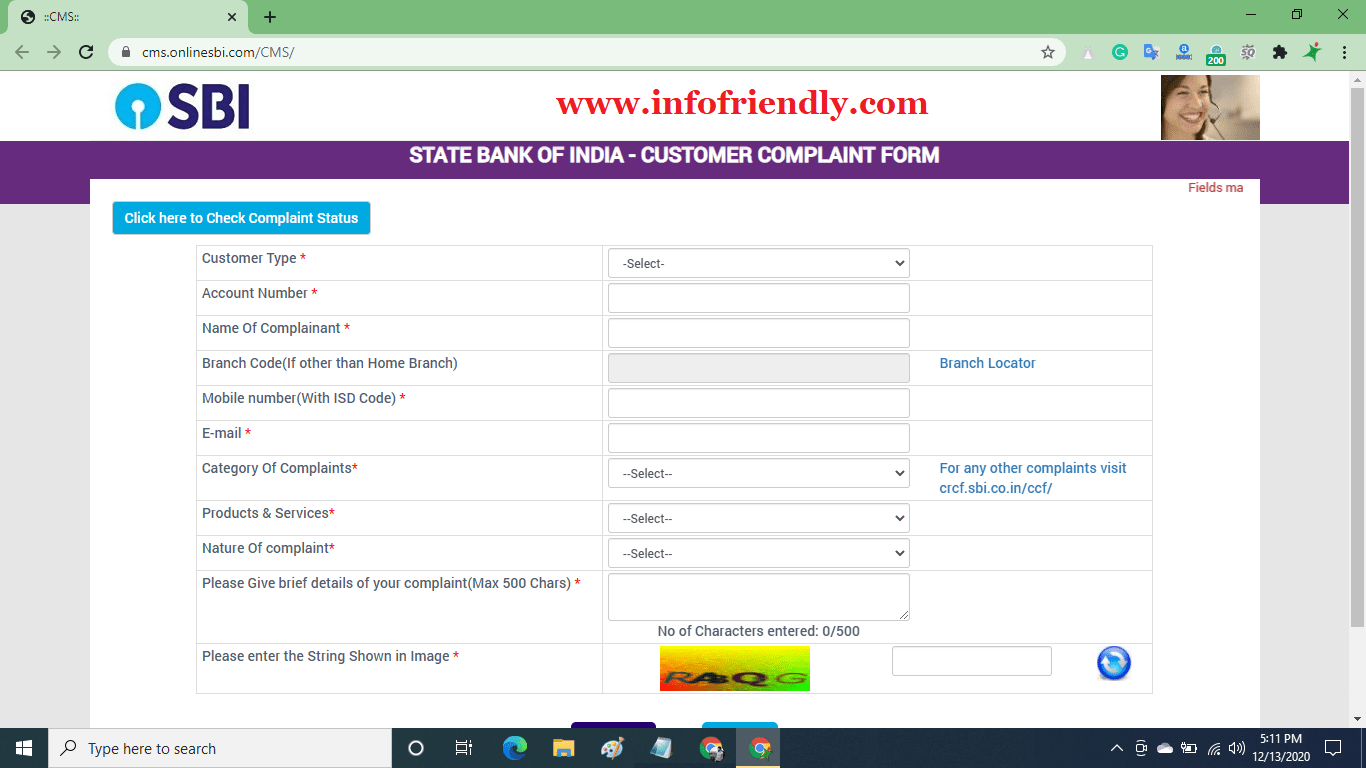This screenshot has height=768, width=1366.
Task: Open the Chrome extensions puzzle icon
Action: pos(1280,51)
